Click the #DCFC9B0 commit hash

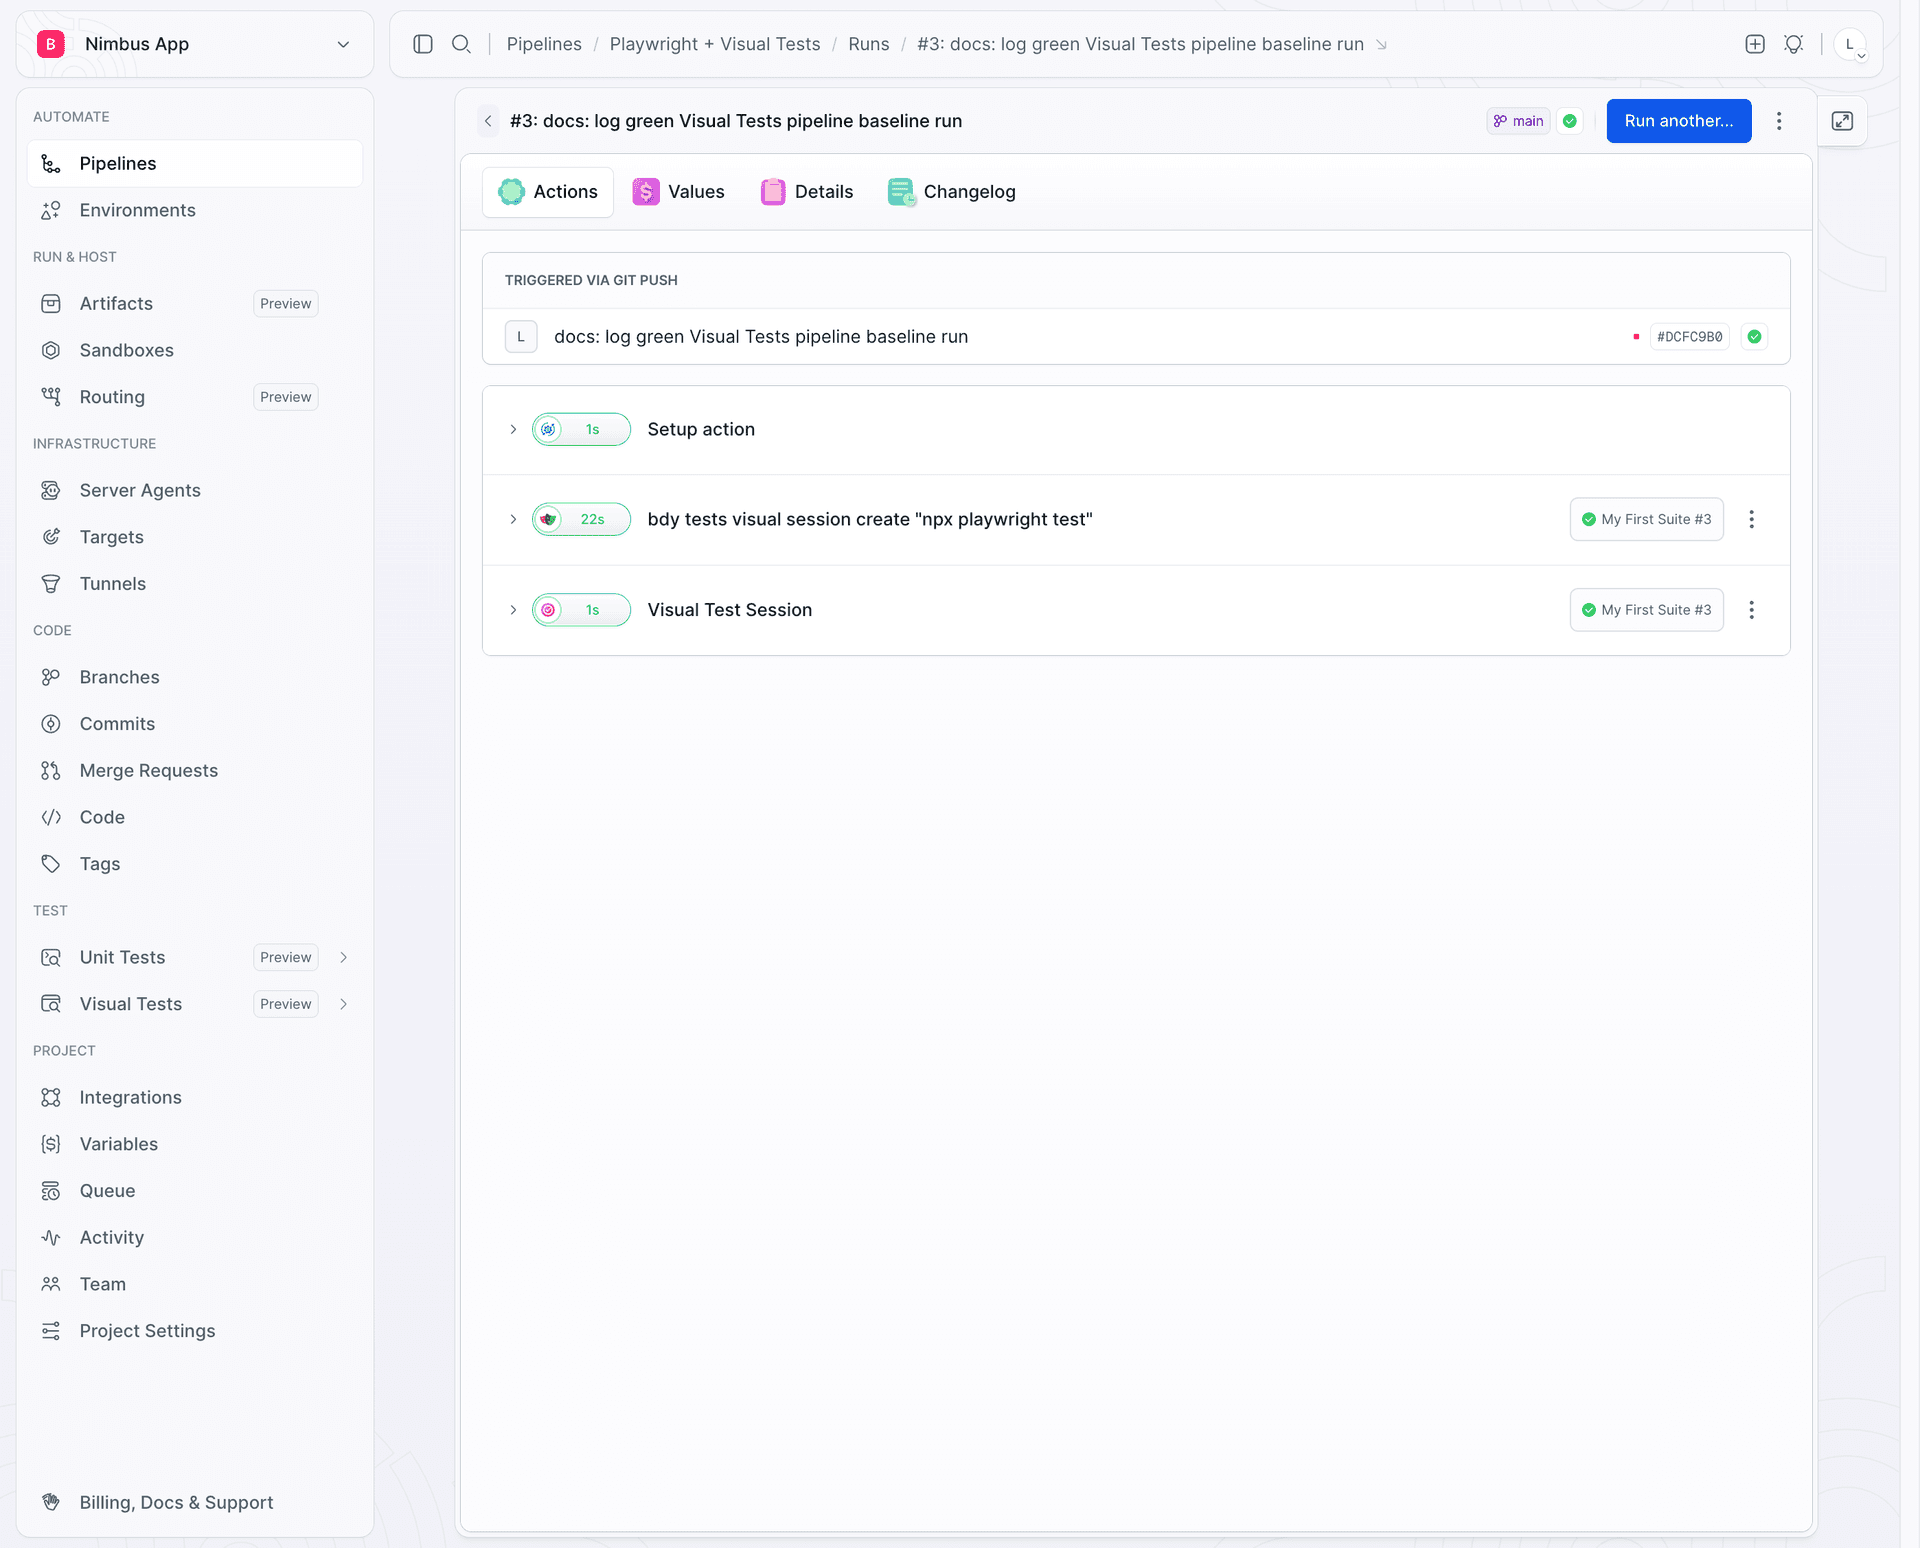(1690, 337)
